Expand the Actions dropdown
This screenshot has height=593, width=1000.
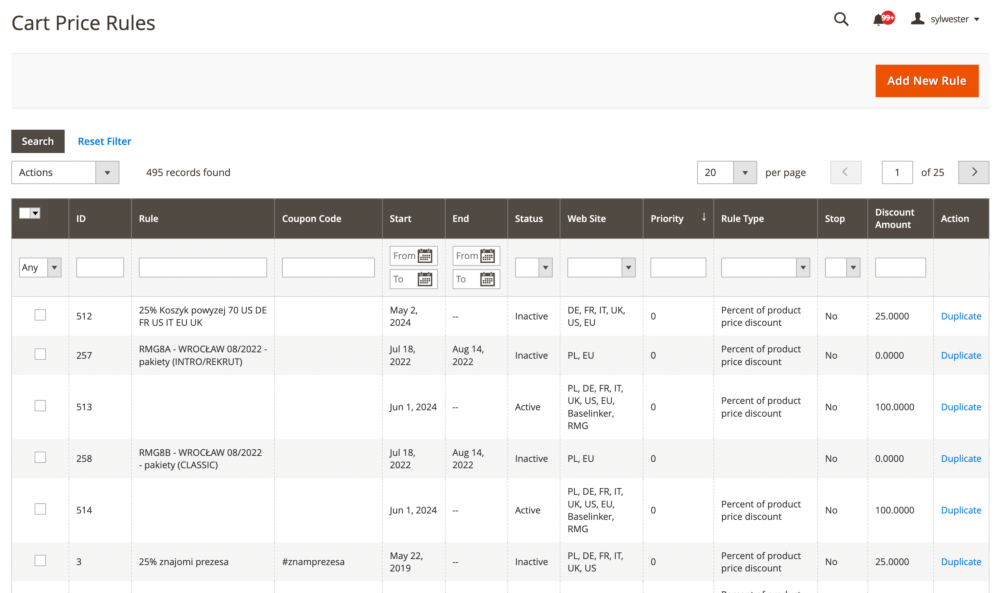65,172
